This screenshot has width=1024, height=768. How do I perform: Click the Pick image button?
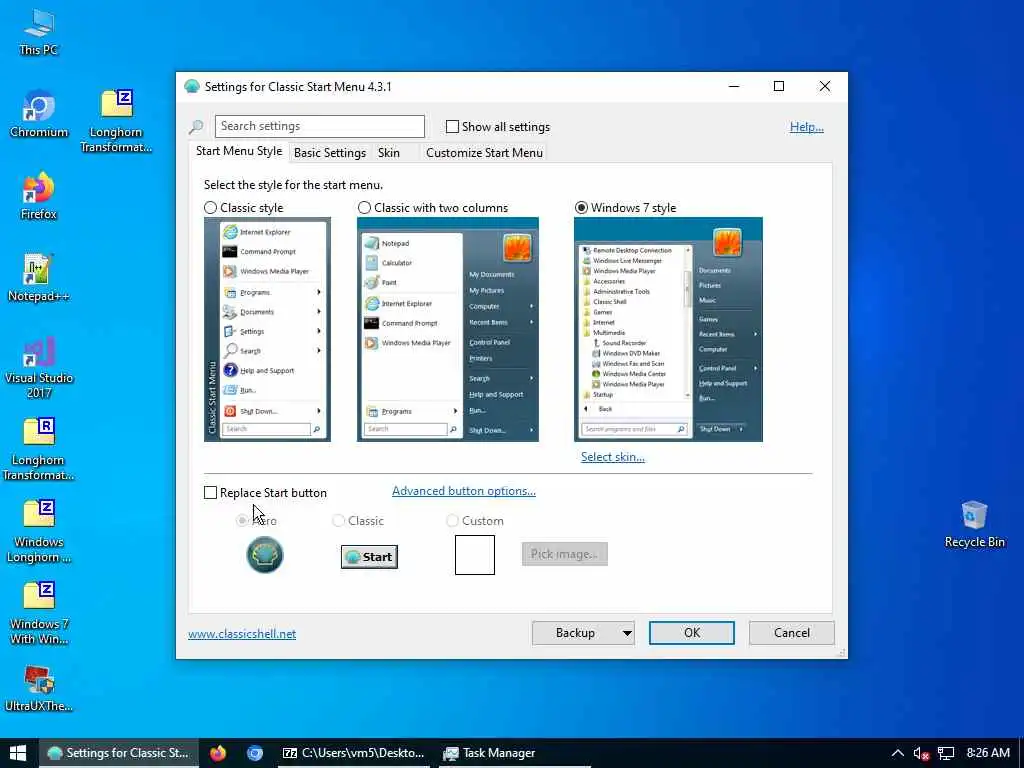click(x=564, y=554)
